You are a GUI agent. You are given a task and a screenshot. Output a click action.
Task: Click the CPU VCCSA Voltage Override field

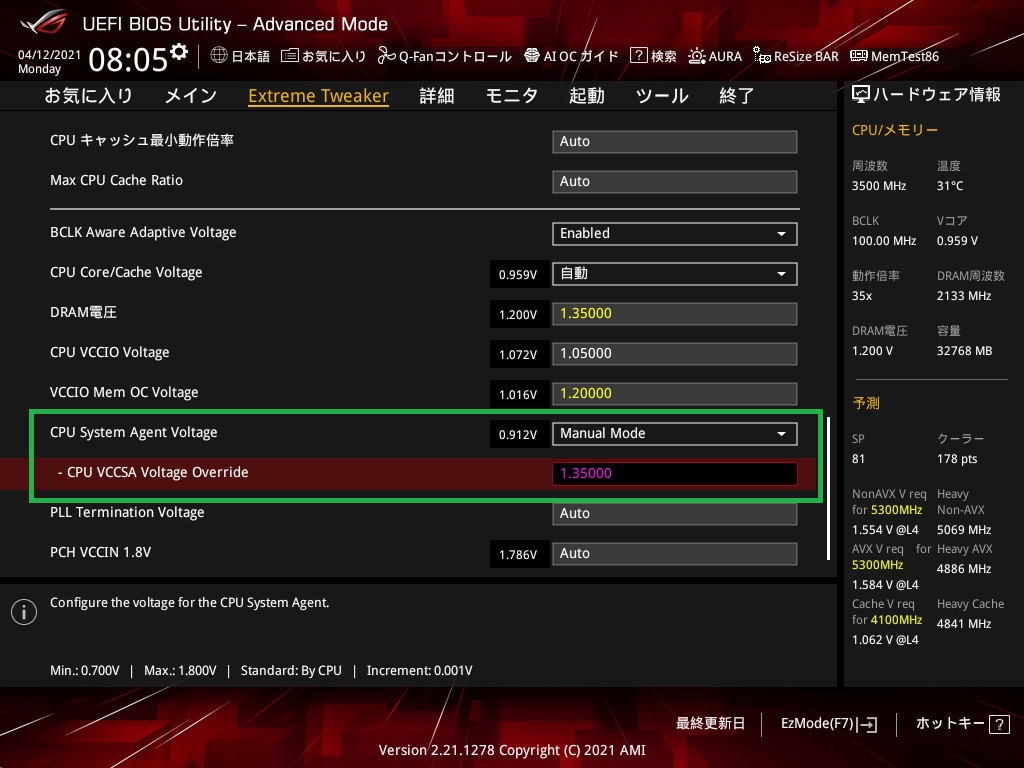(675, 473)
